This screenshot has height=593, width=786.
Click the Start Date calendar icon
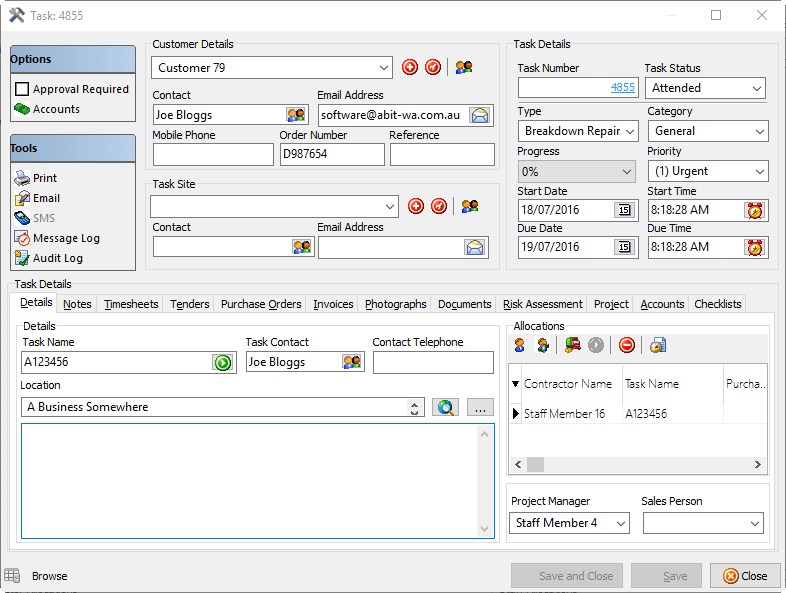pyautogui.click(x=624, y=210)
